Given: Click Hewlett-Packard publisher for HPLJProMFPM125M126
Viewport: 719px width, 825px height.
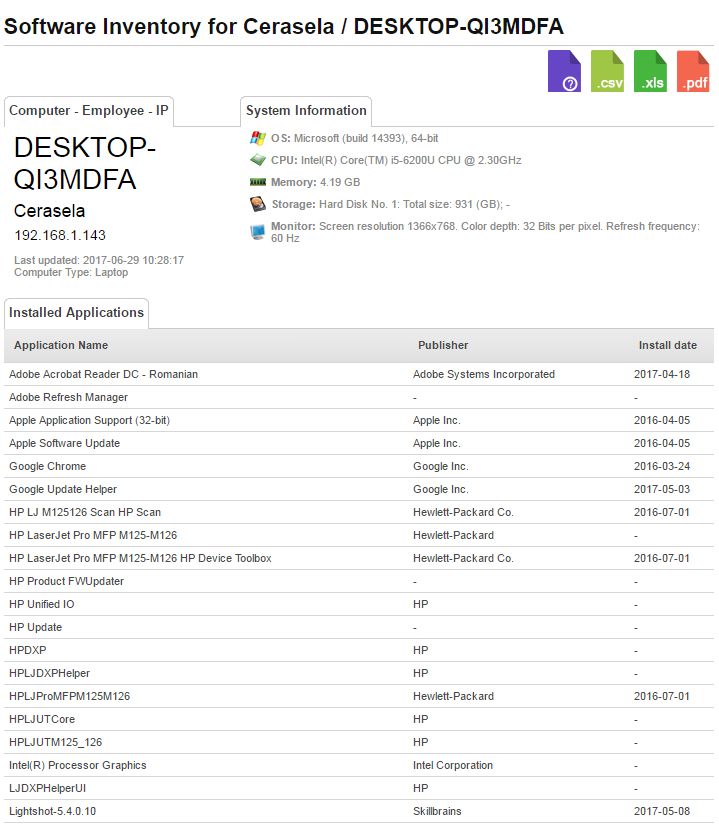Looking at the screenshot, I should tap(453, 696).
